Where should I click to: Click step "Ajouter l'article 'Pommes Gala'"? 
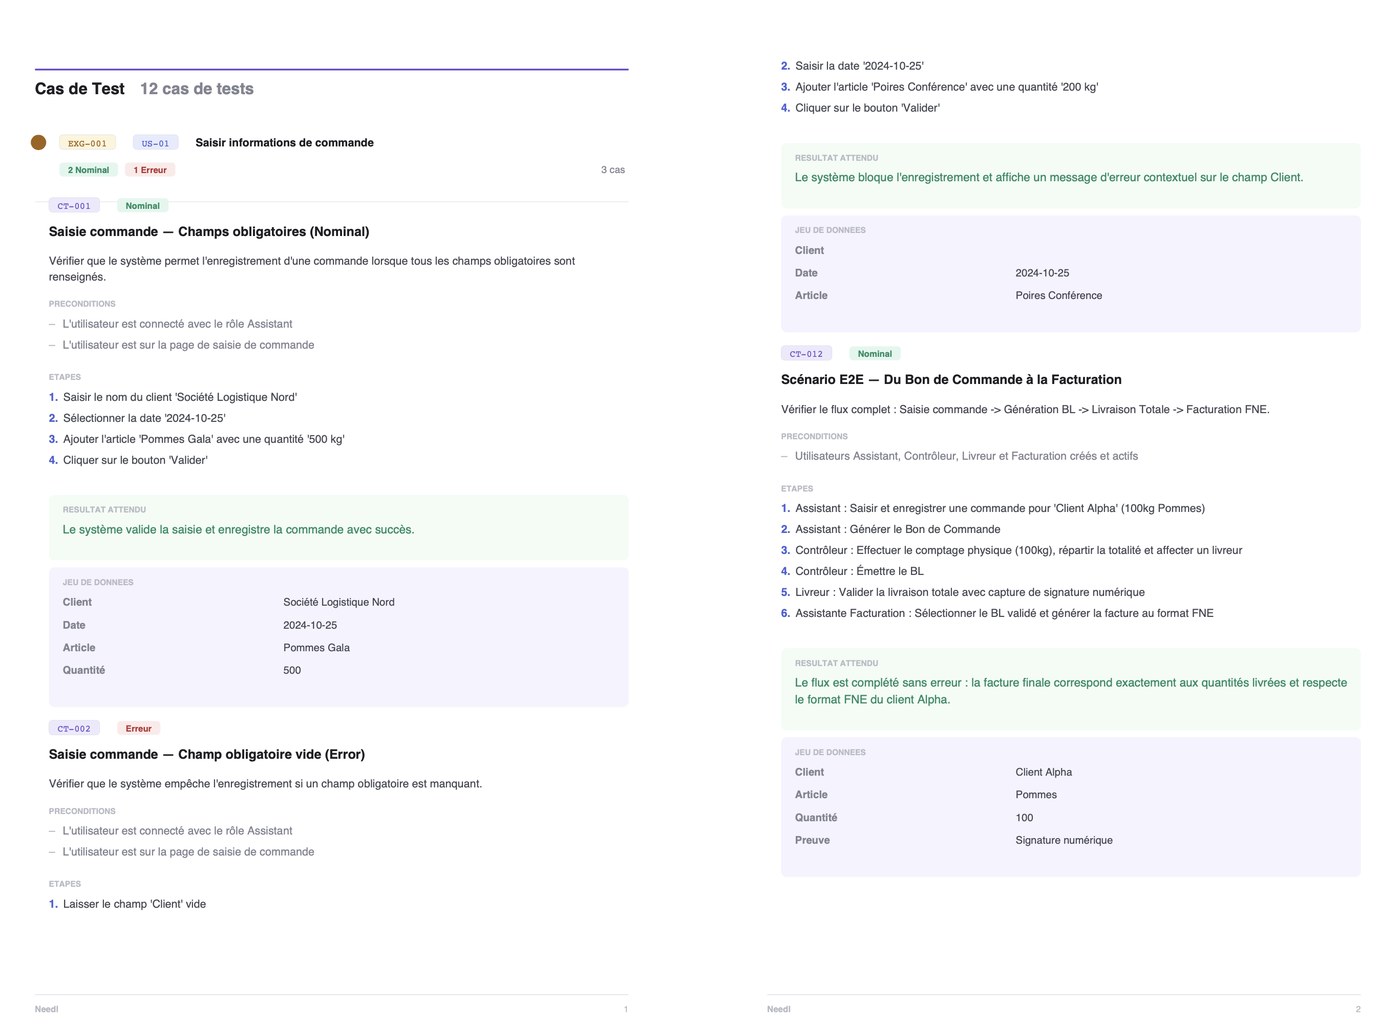point(204,439)
